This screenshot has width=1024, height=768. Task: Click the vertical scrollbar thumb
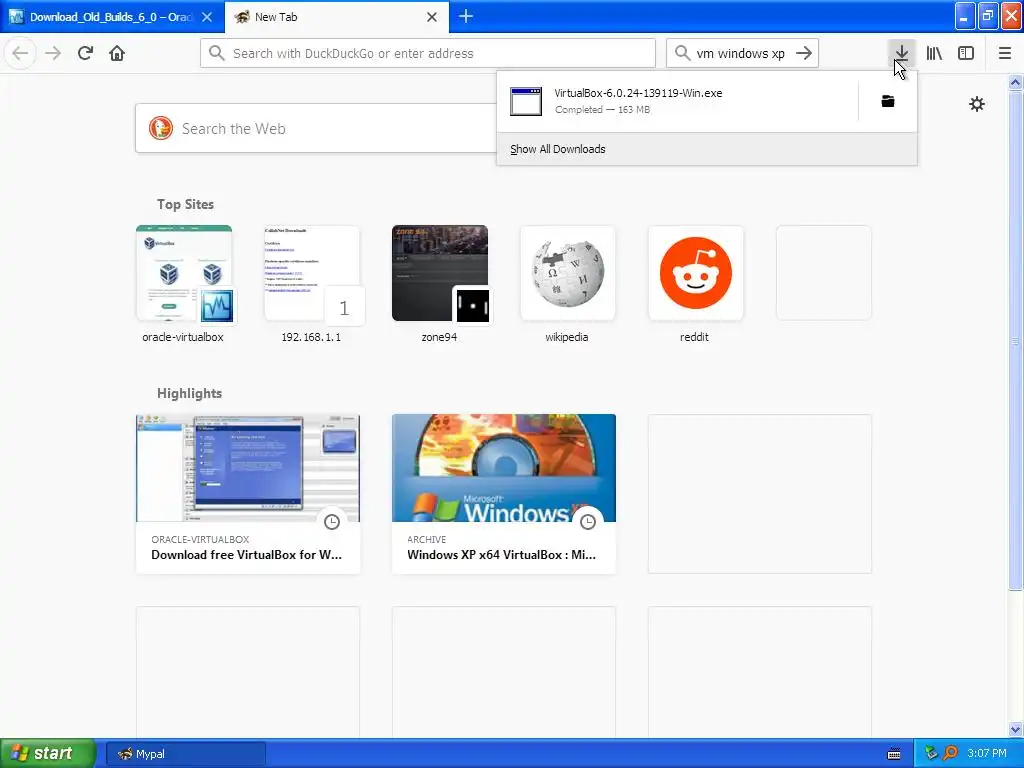1015,340
